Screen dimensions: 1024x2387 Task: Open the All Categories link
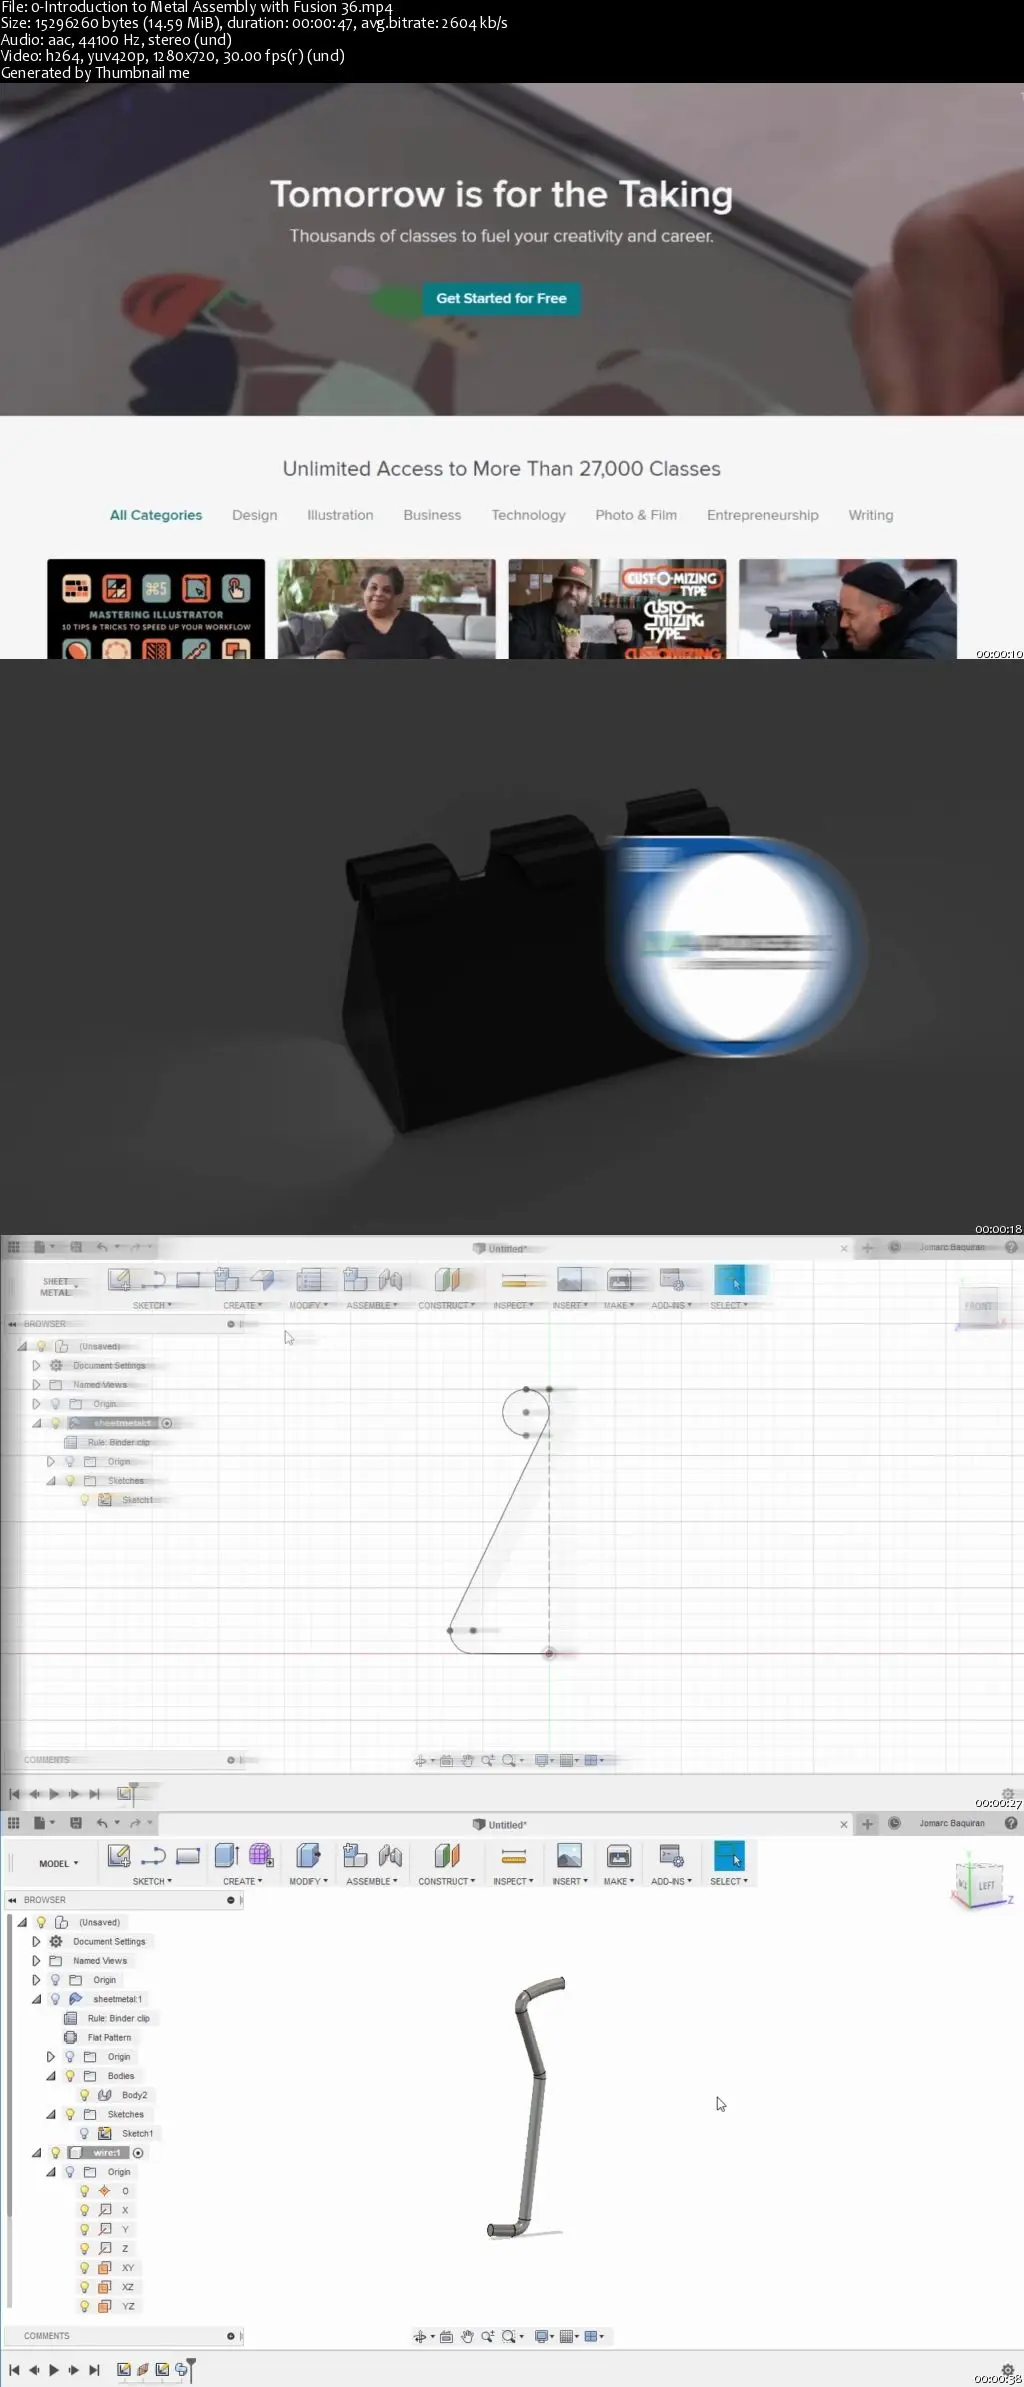(156, 515)
